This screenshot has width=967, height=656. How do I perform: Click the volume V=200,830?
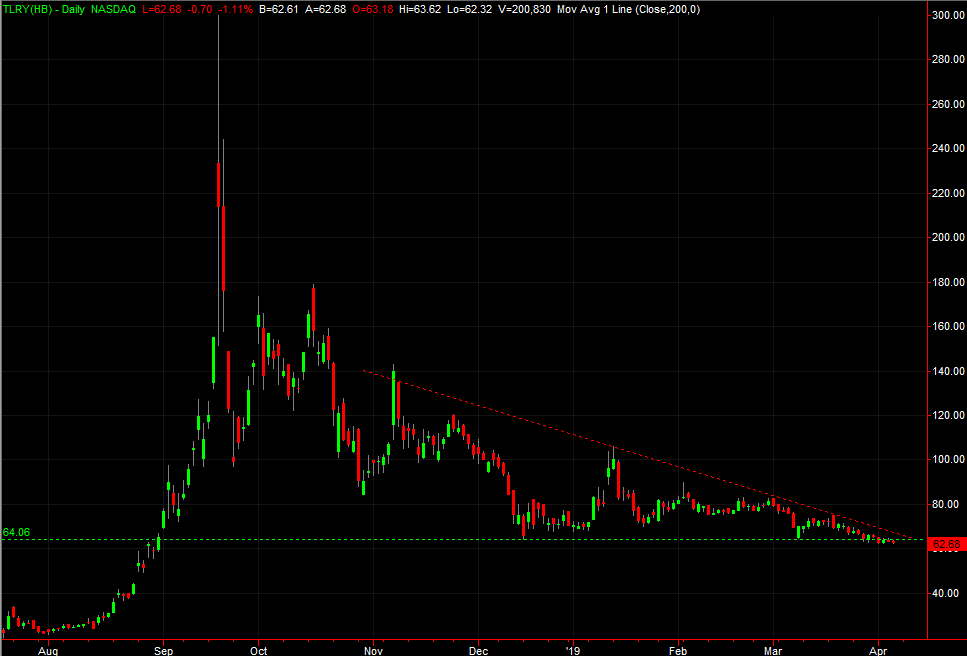524,9
